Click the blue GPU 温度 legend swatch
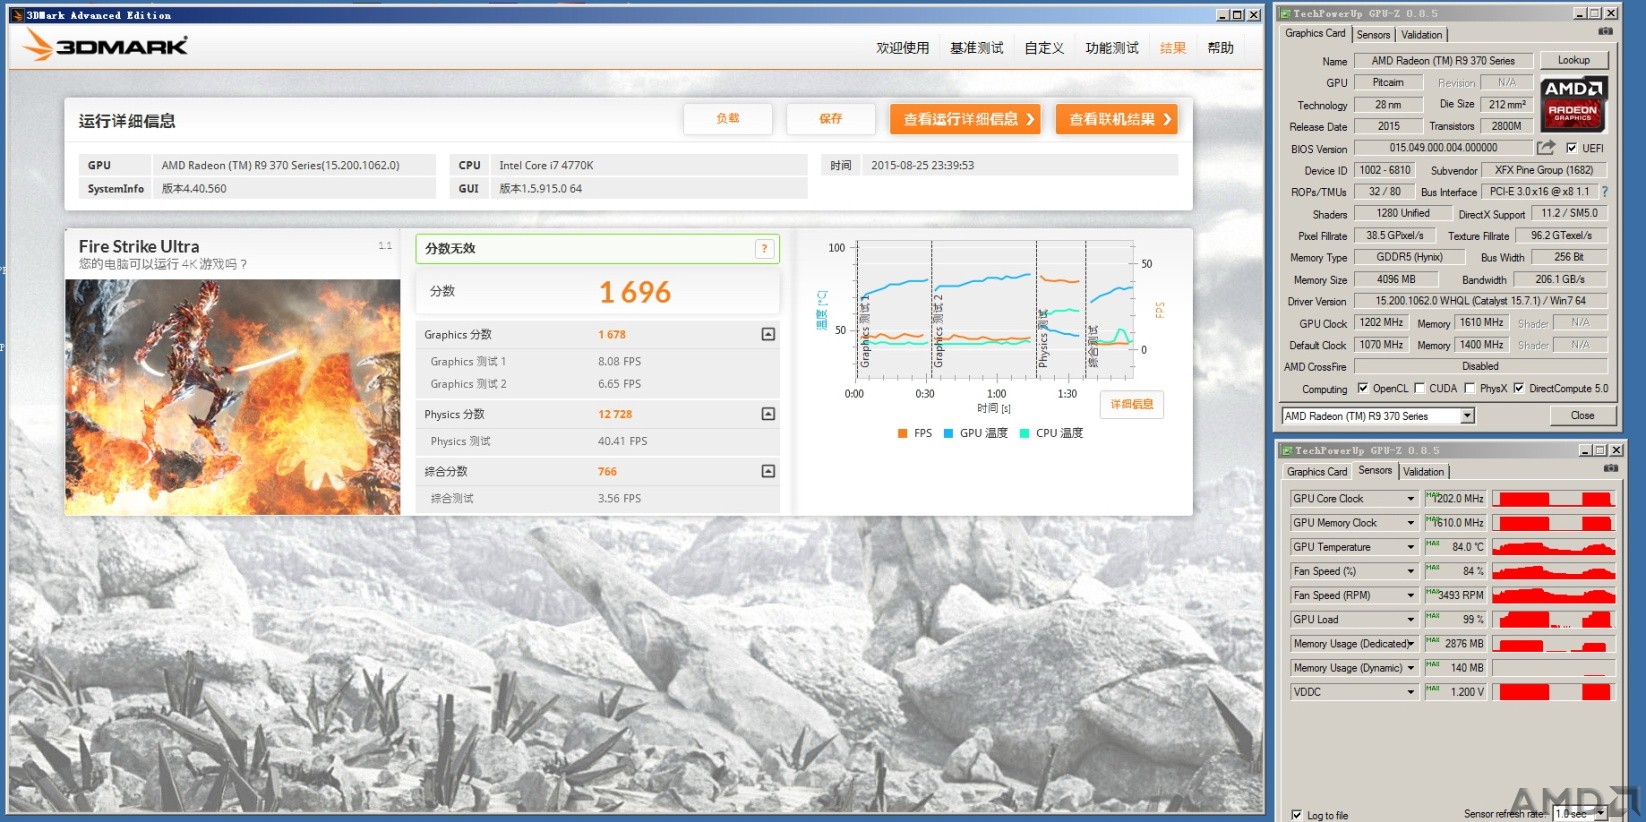1646x822 pixels. tap(948, 434)
